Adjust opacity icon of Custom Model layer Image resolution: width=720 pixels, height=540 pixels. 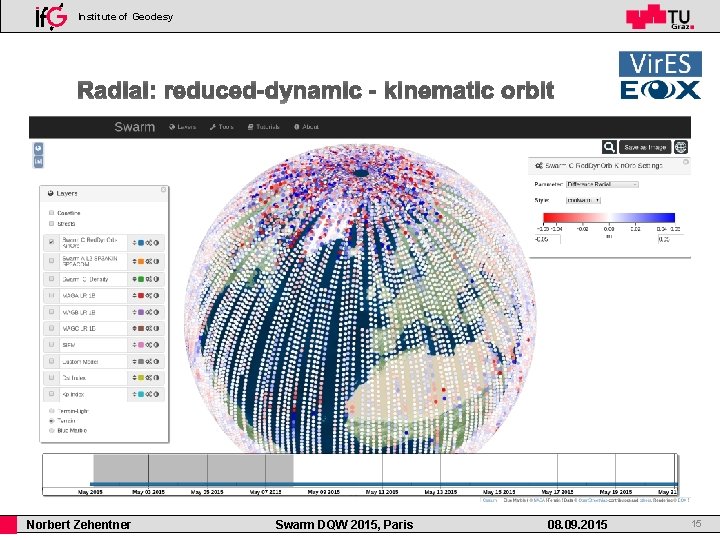click(157, 362)
